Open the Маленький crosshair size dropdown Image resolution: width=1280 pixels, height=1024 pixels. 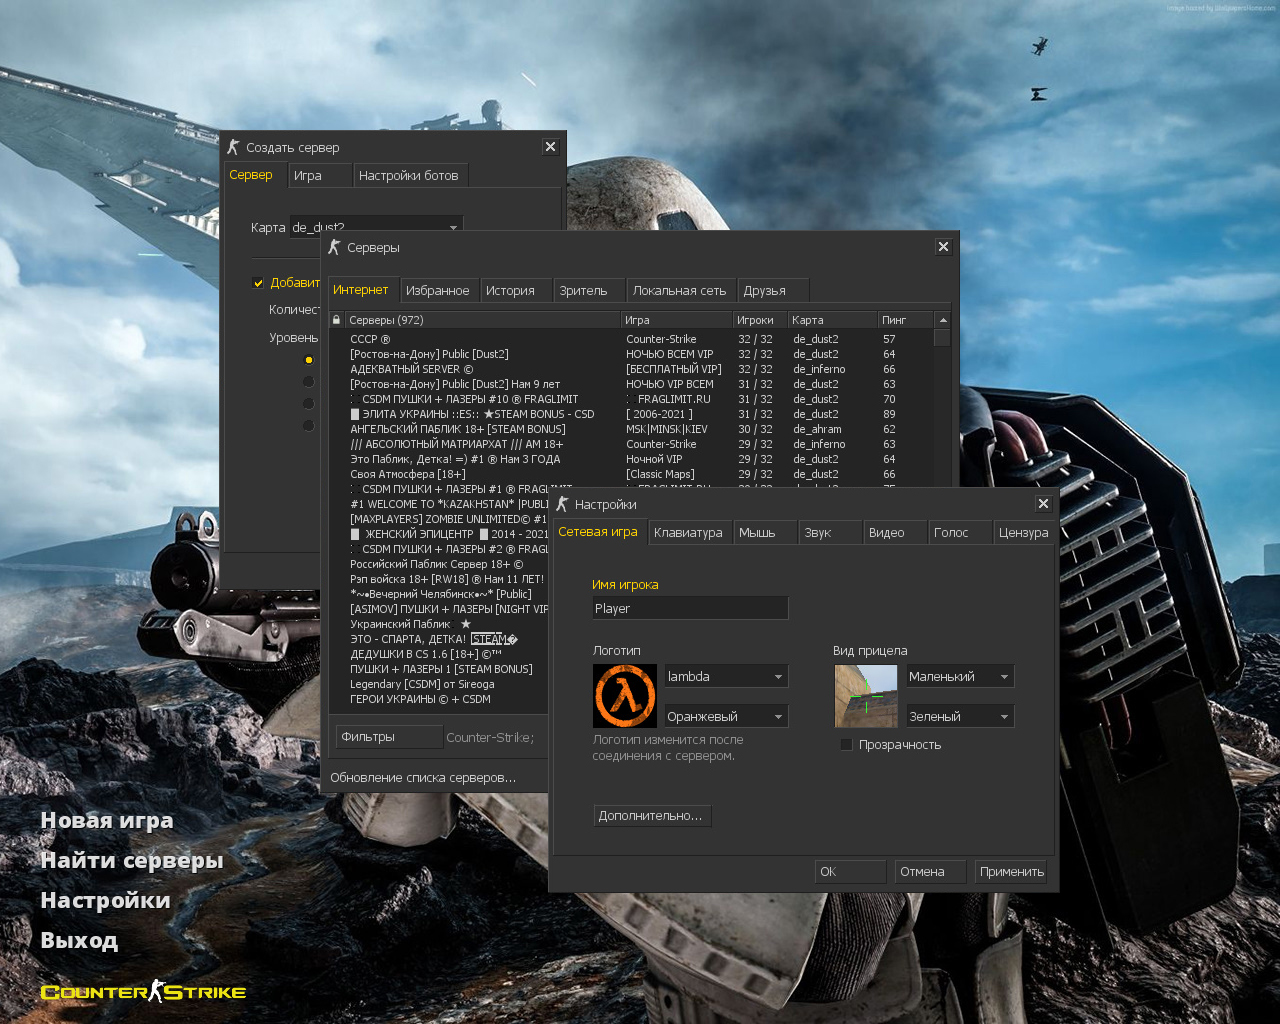[1004, 677]
